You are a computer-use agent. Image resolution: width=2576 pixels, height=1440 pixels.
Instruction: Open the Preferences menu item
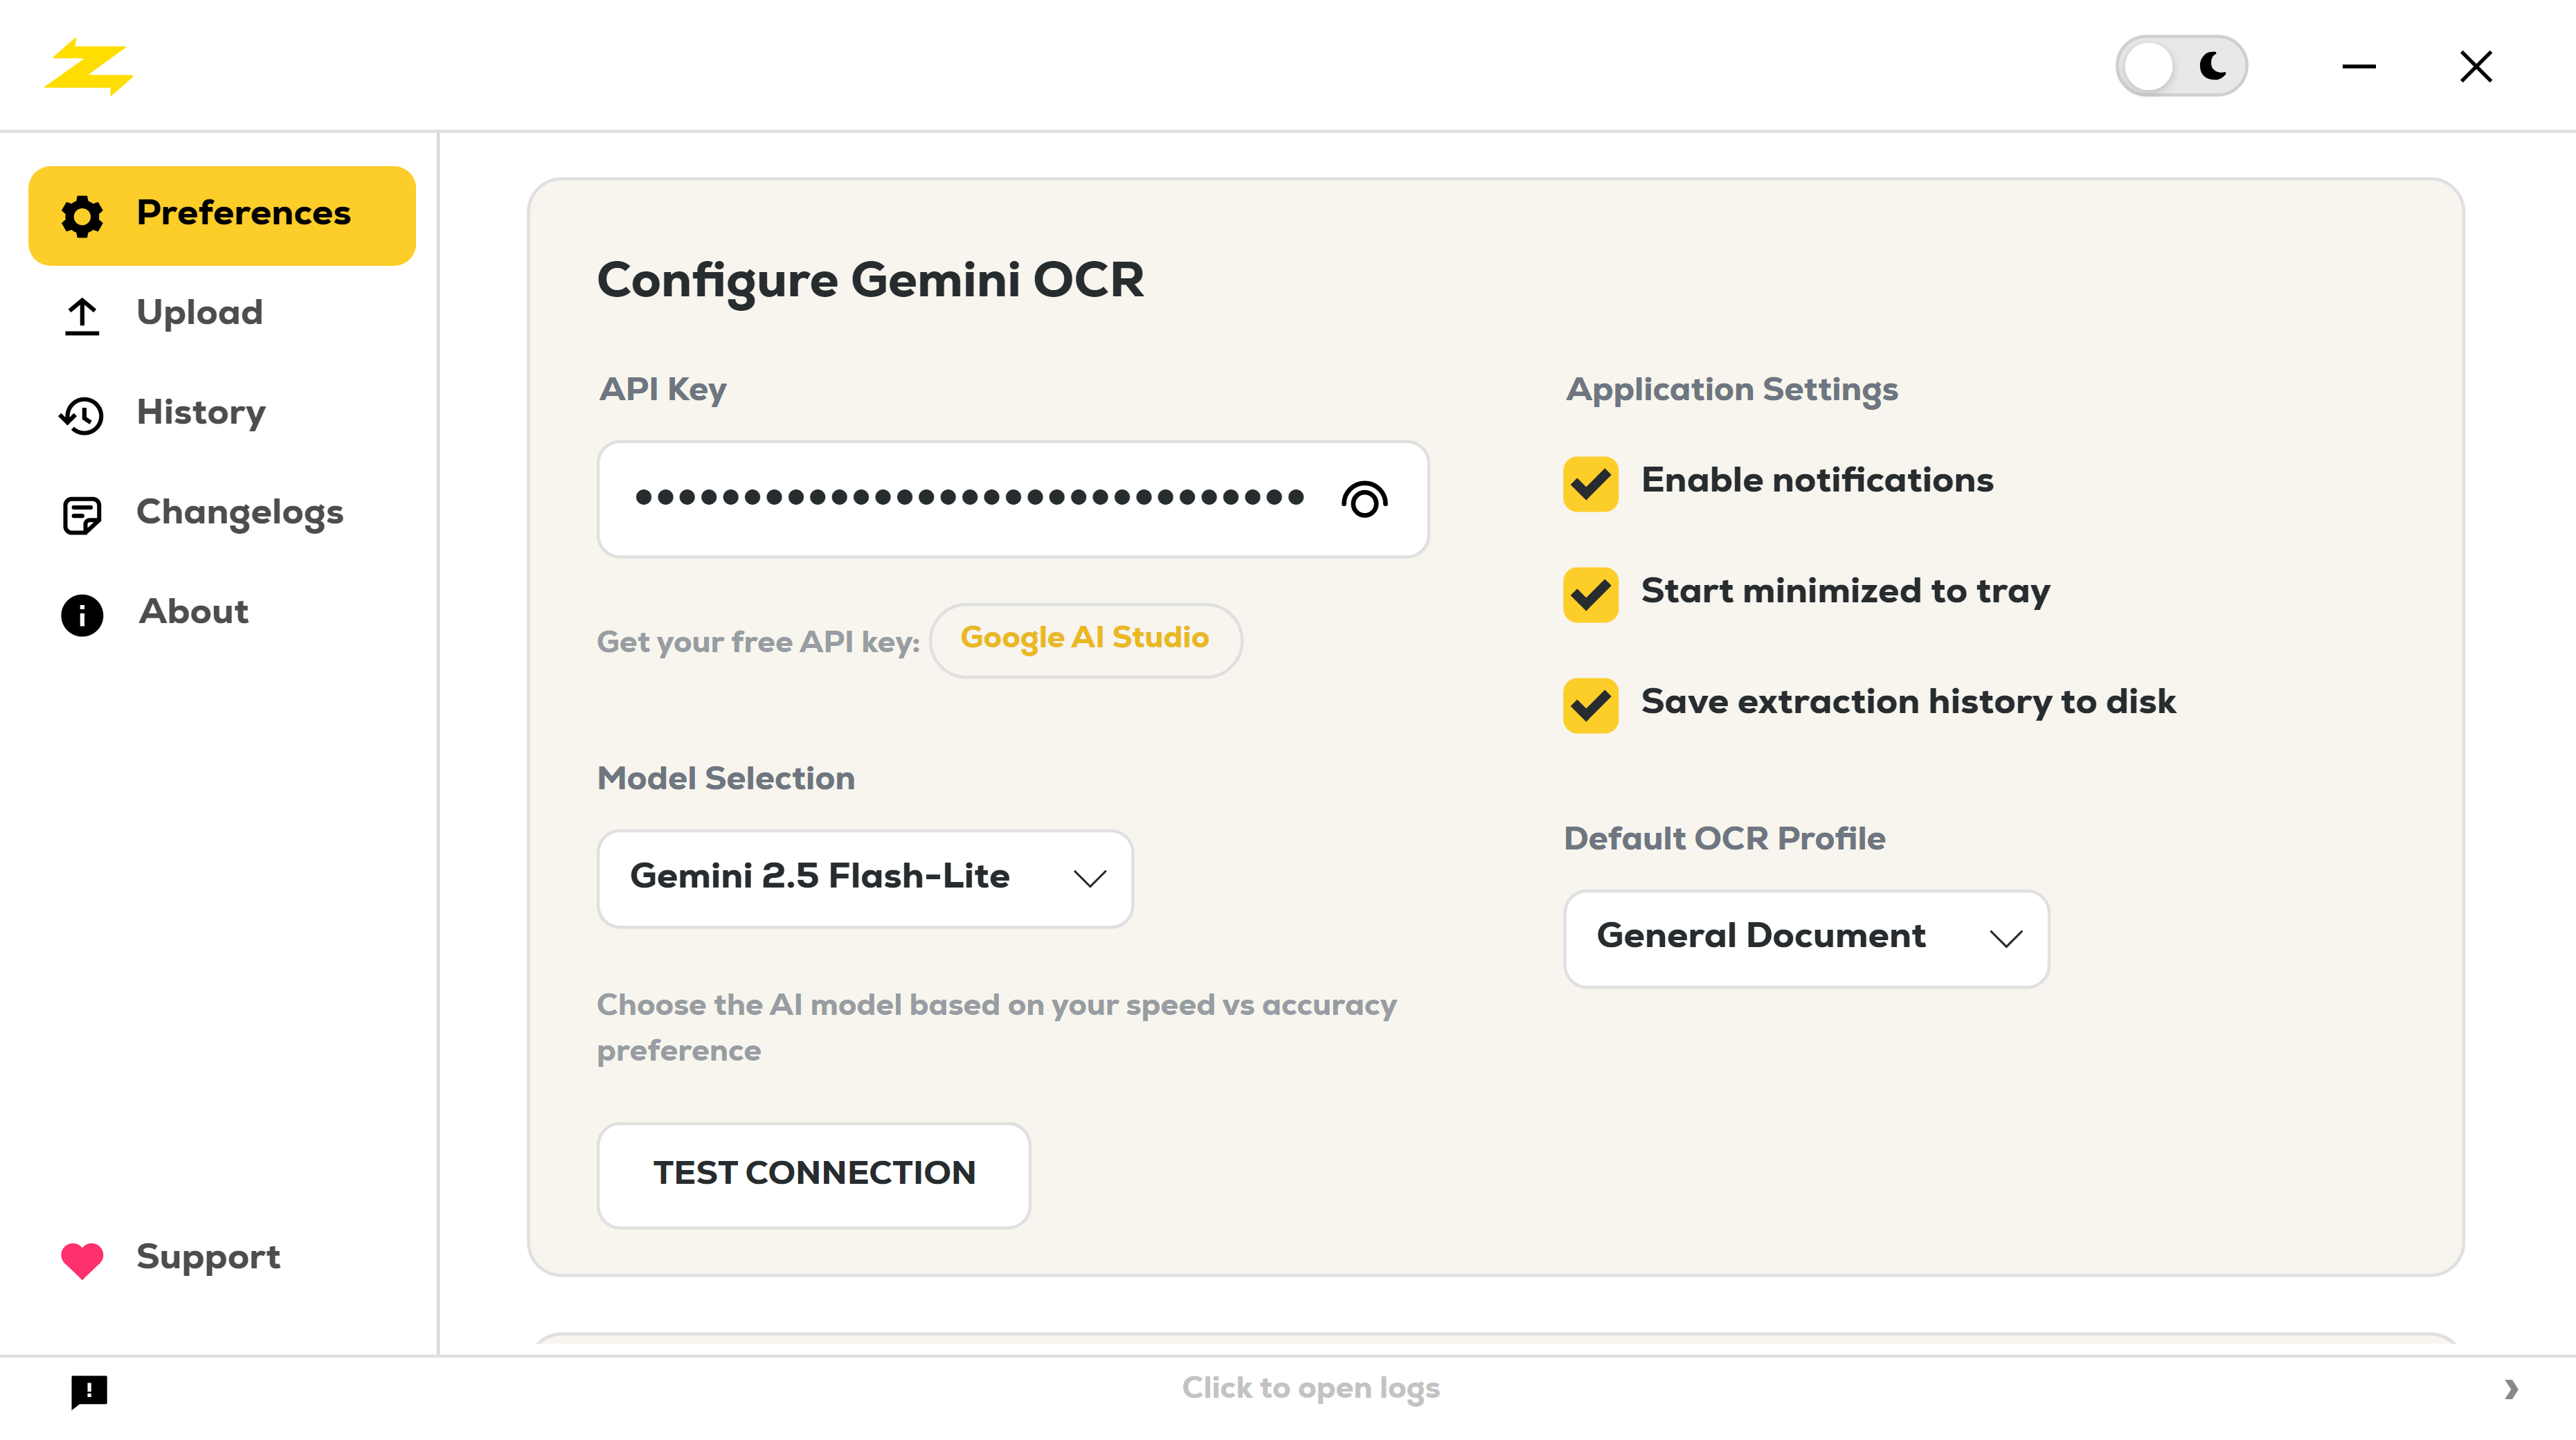(x=222, y=216)
